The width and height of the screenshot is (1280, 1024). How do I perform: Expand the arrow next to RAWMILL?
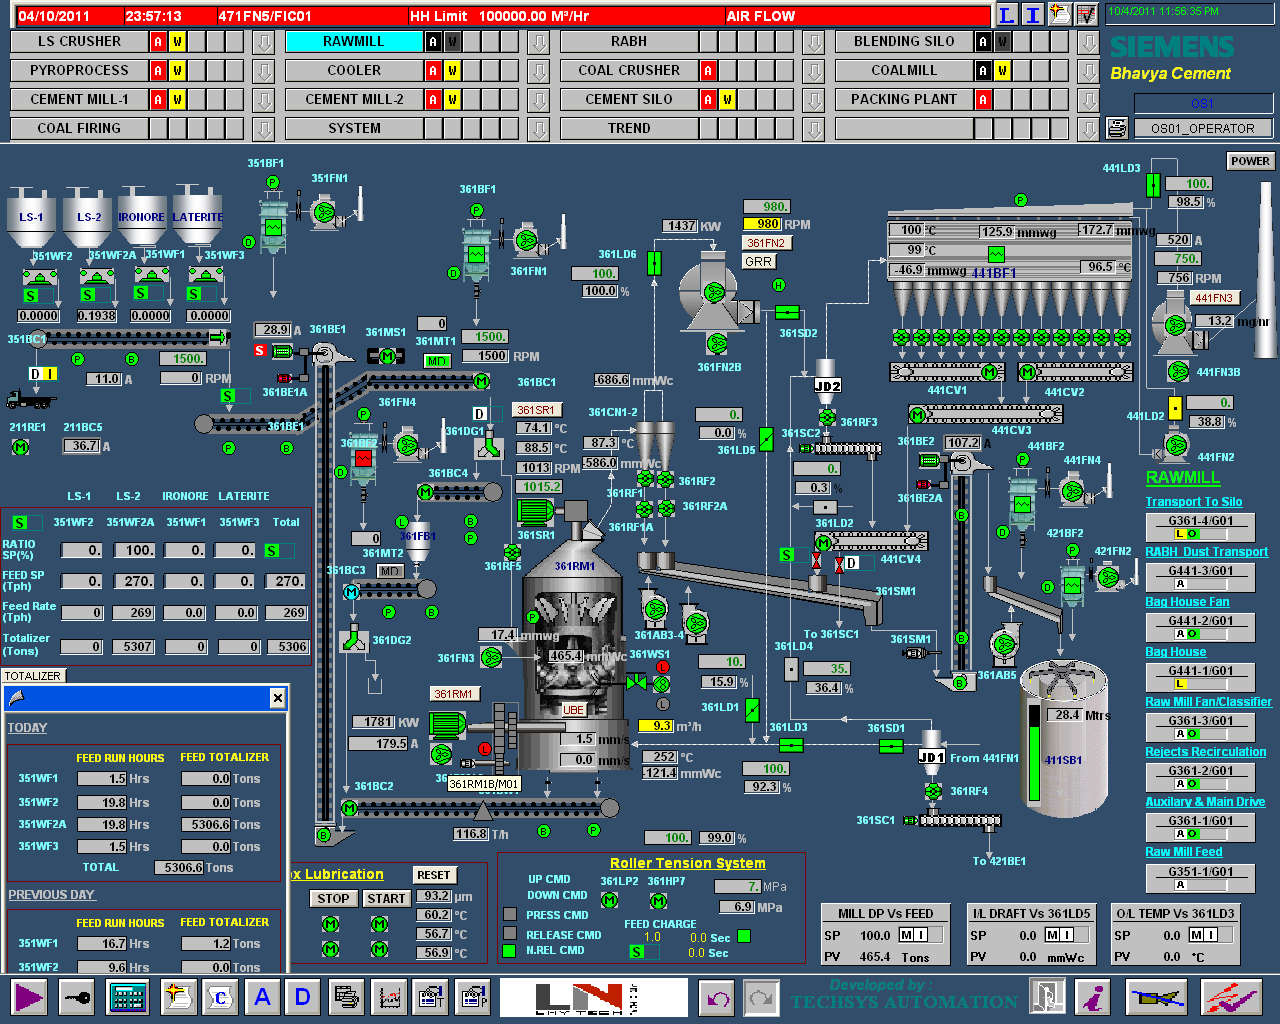[538, 42]
